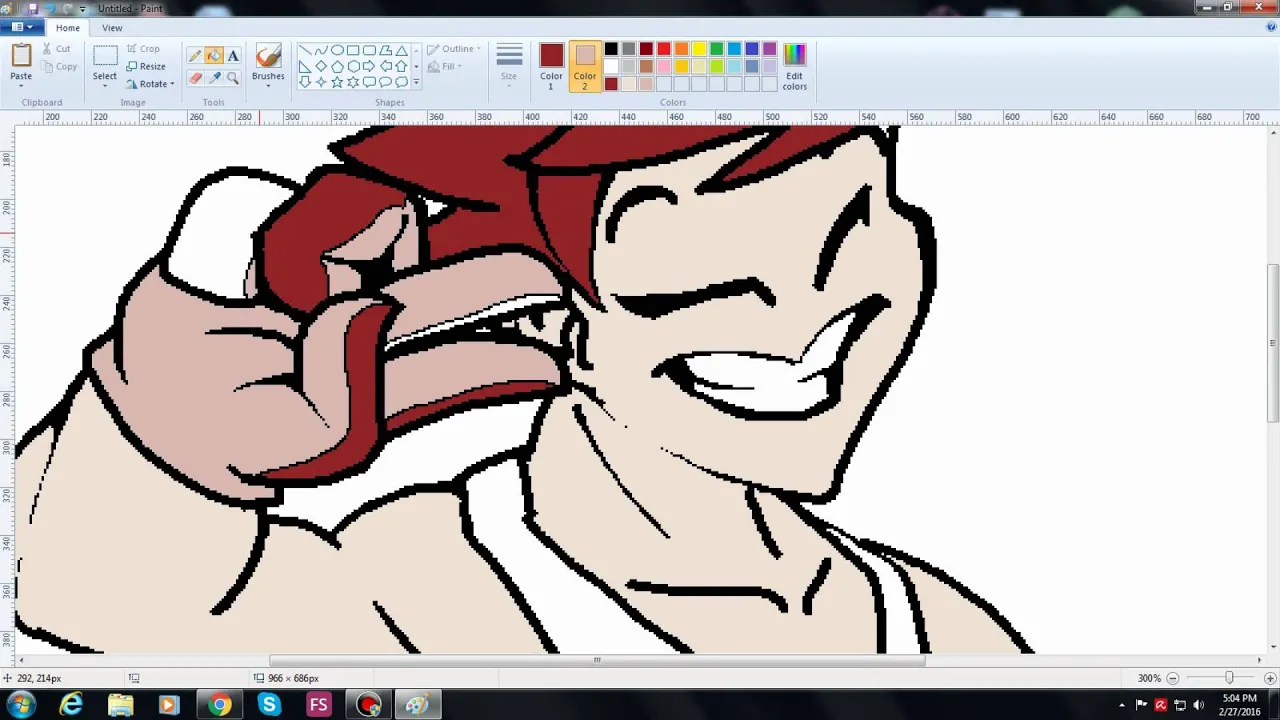Choose the Curve shape
The image size is (1280, 720).
click(x=321, y=50)
